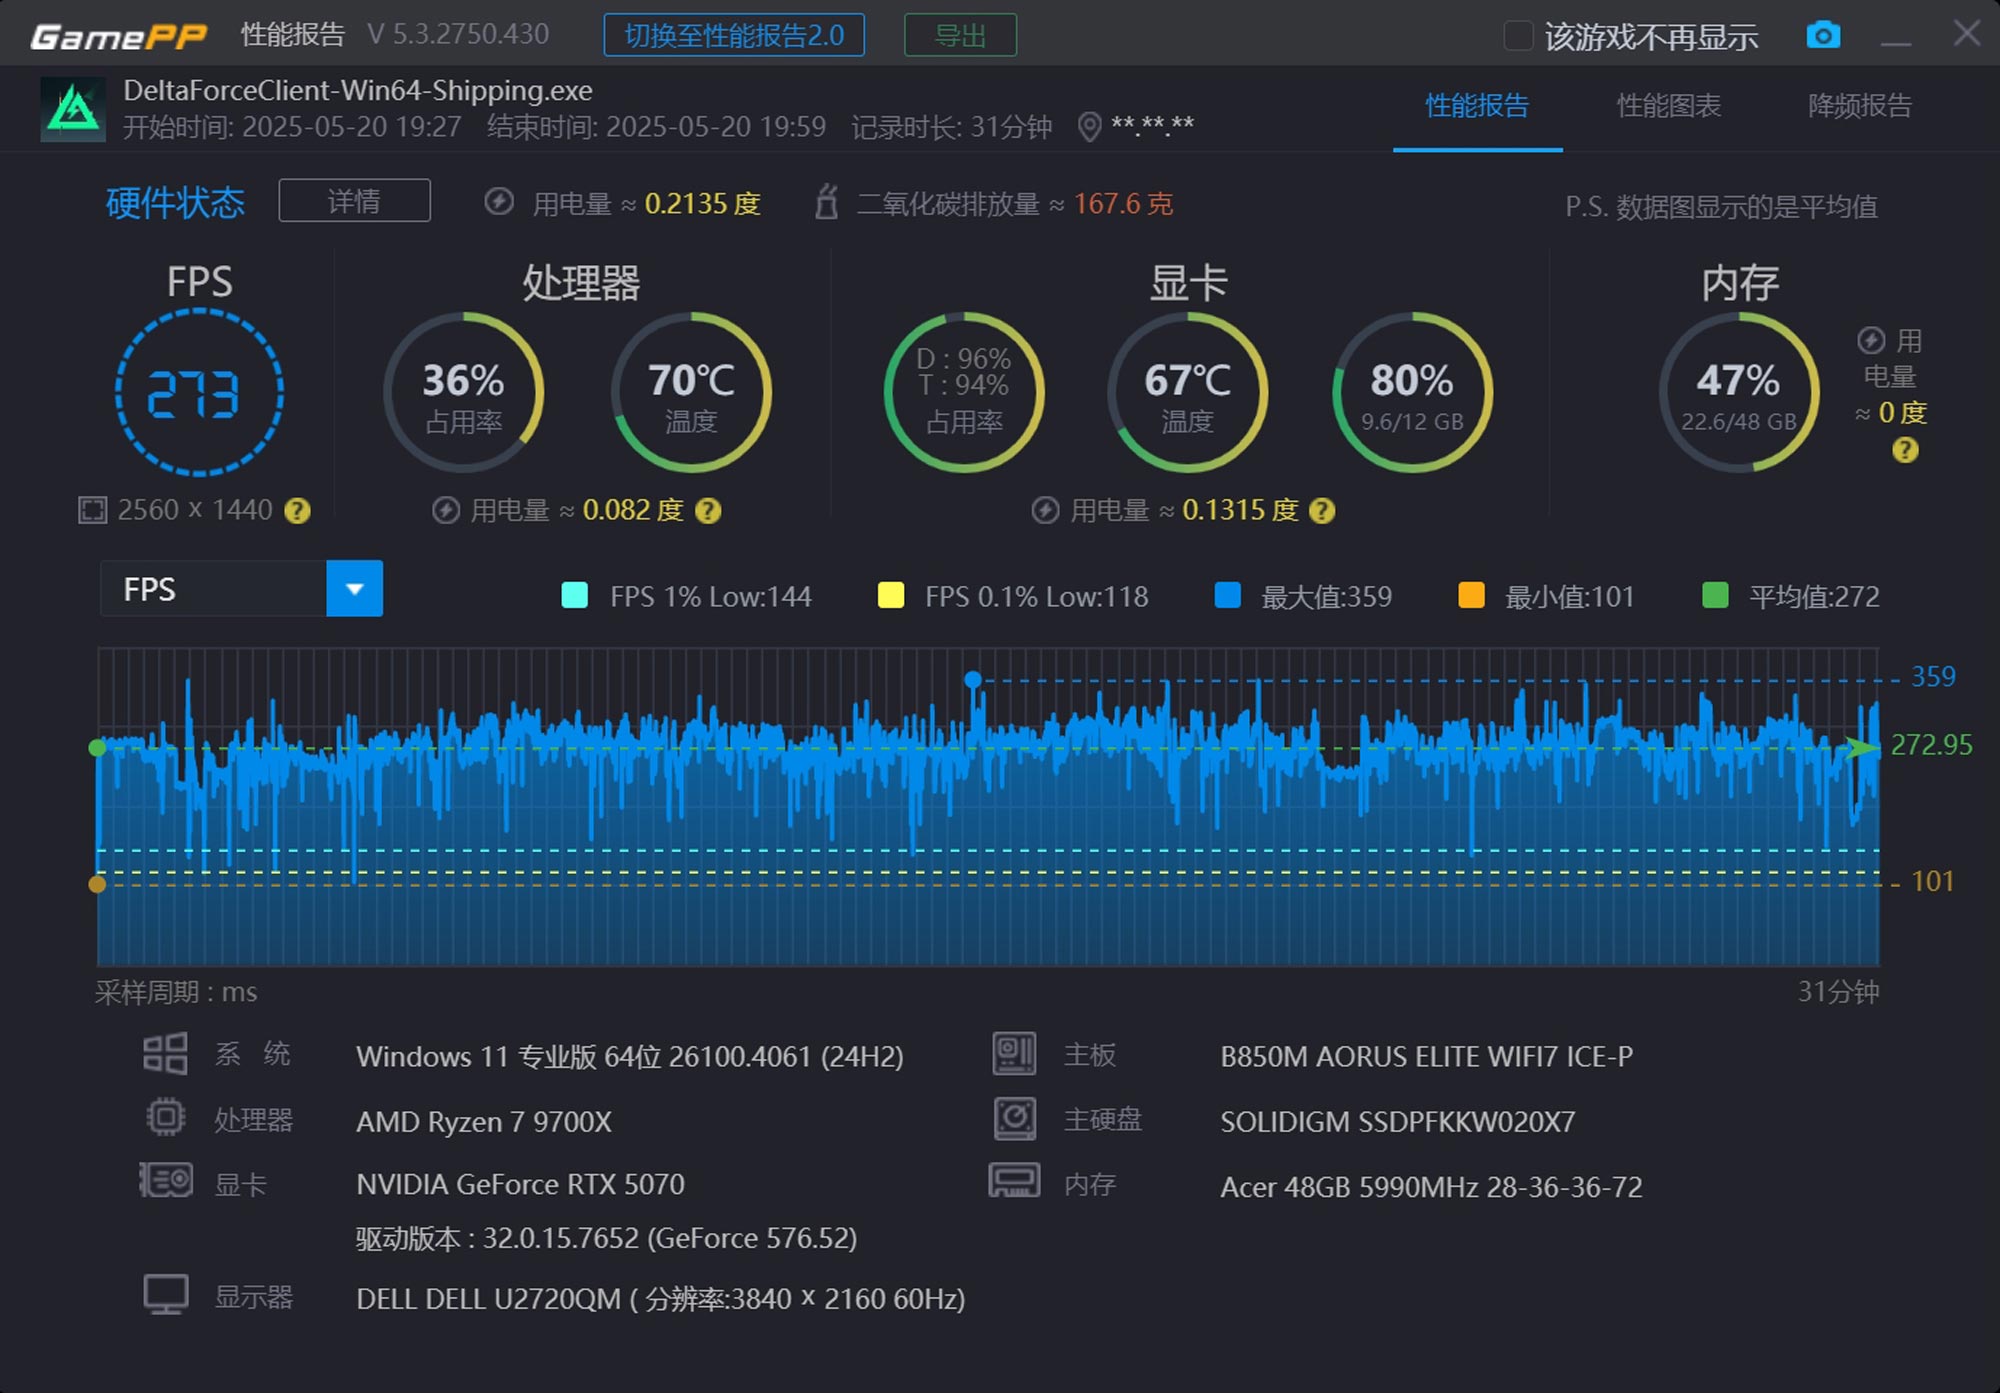Click the 系统 Windows grid icon
This screenshot has height=1393, width=2000.
[165, 1054]
